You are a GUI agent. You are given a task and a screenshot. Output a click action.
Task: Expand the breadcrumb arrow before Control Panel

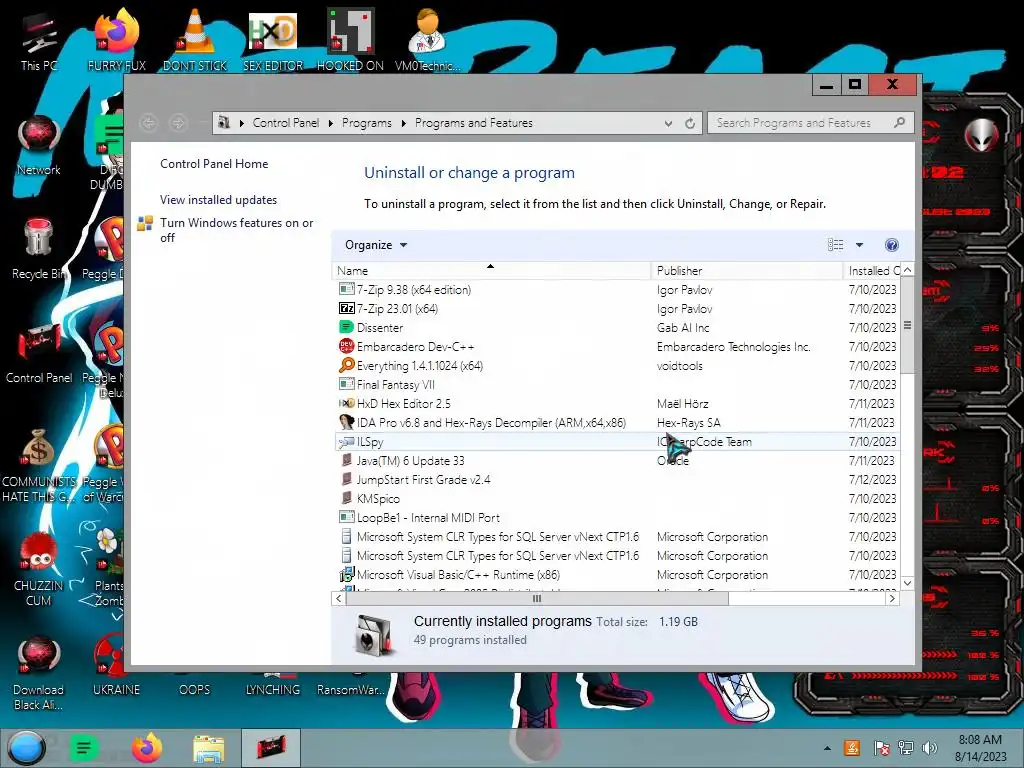(242, 123)
